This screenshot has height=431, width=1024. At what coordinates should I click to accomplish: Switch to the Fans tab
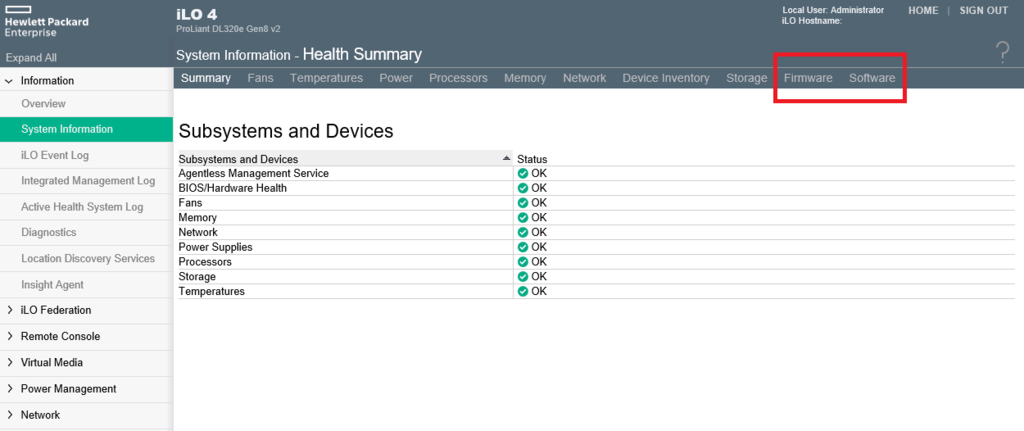(x=261, y=78)
